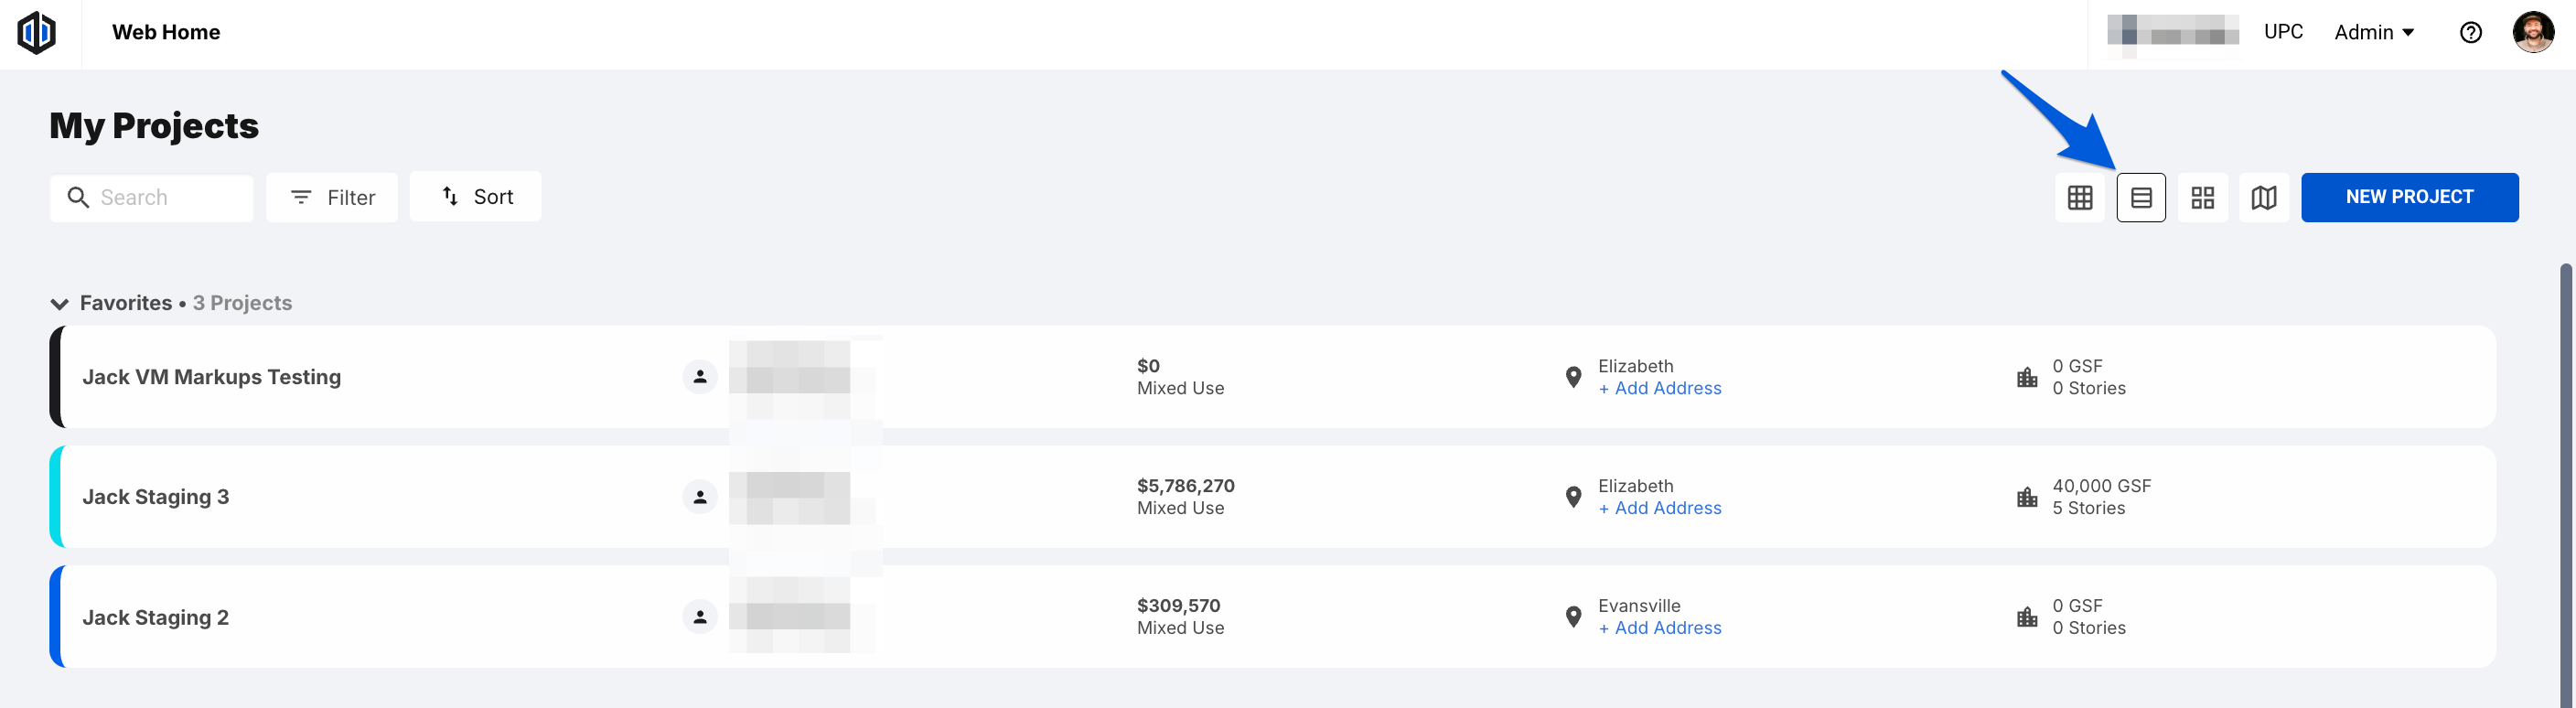
Task: Select the UPC header item
Action: click(x=2283, y=32)
